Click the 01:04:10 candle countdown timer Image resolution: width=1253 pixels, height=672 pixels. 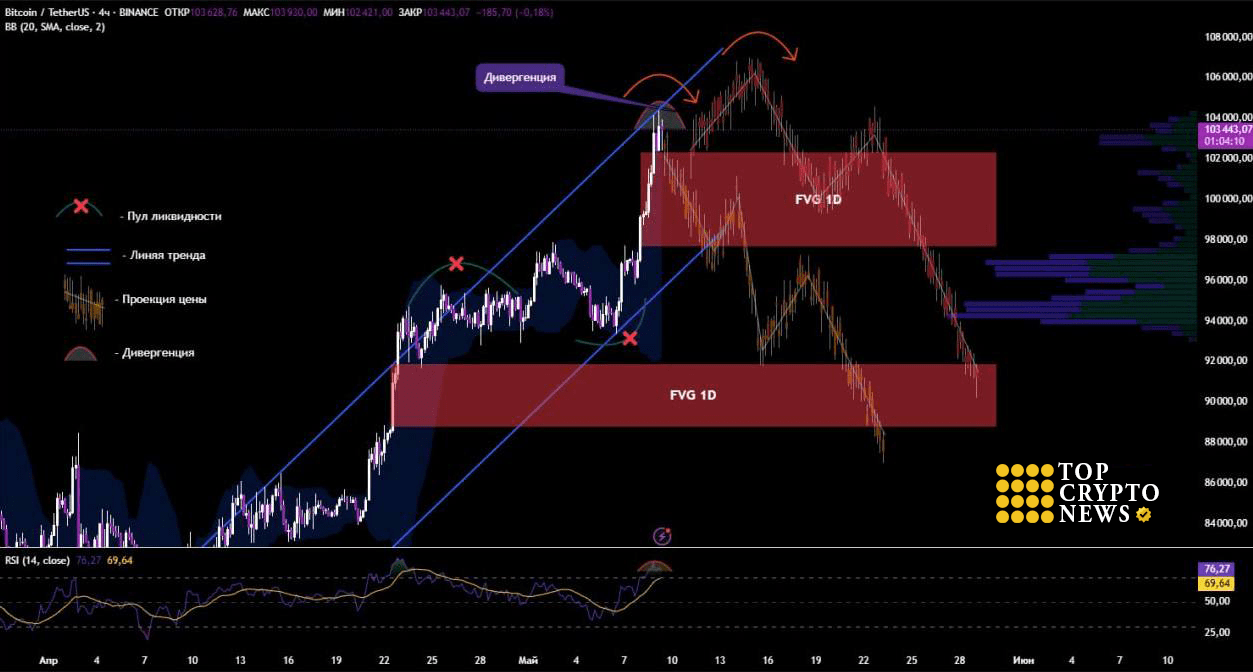1224,141
